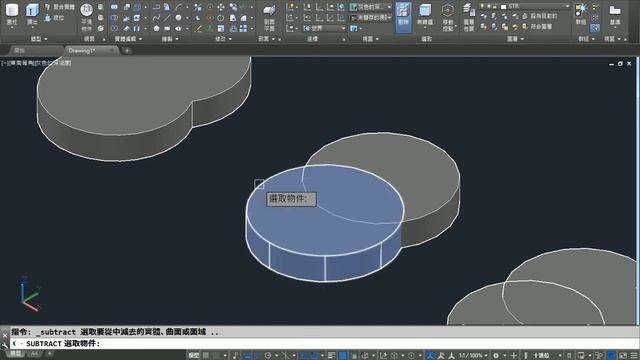This screenshot has height=360, width=640.
Task: Click the SUBTRACT command line input field
Action: (x=324, y=344)
